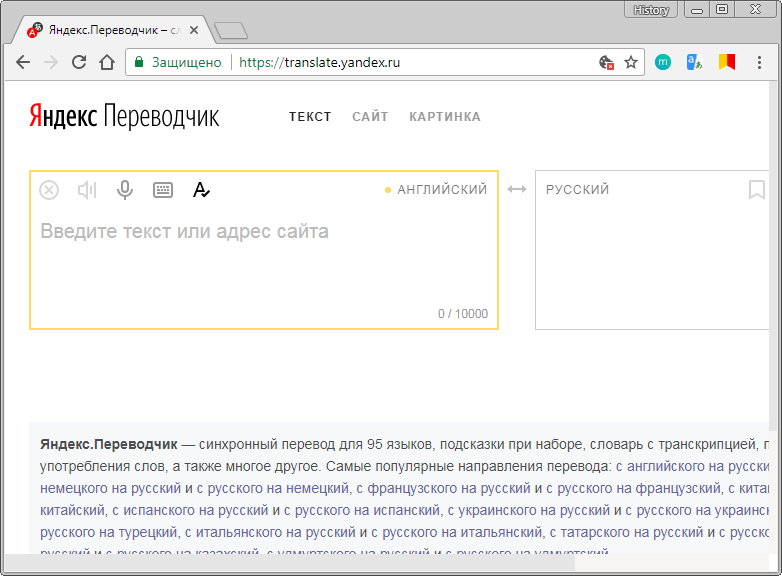Click the browser forward arrow
Image resolution: width=782 pixels, height=576 pixels.
(51, 62)
